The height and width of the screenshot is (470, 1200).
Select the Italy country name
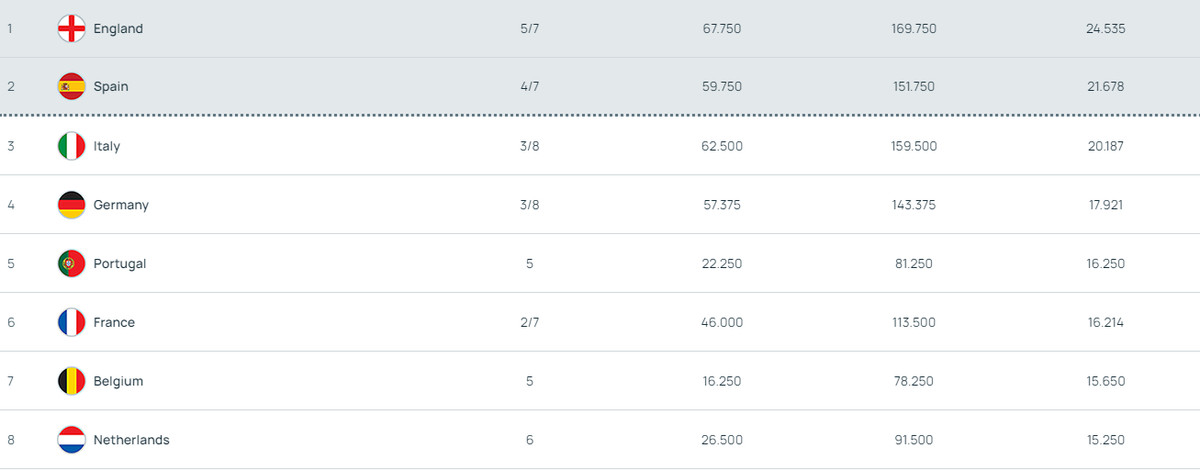coord(107,146)
